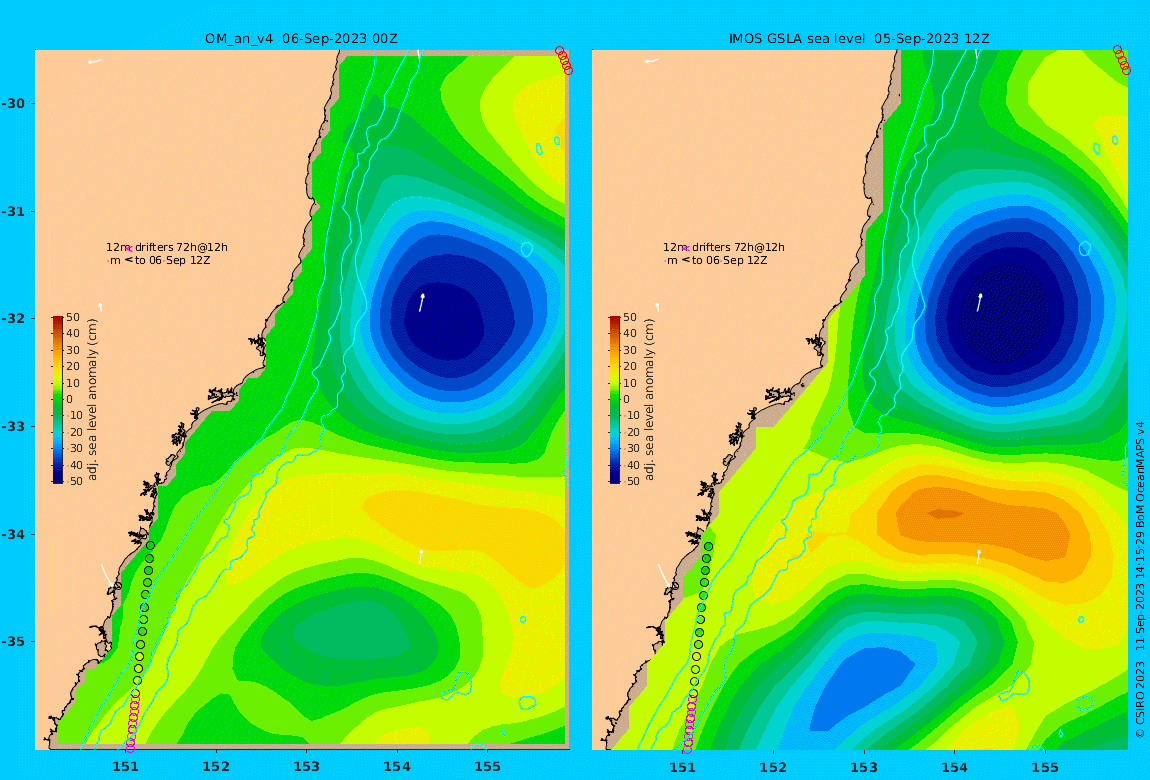Click the white drifter arrow inside the OM_an_v4 blue eddy
Screen dimensions: 1150x780
tap(422, 303)
